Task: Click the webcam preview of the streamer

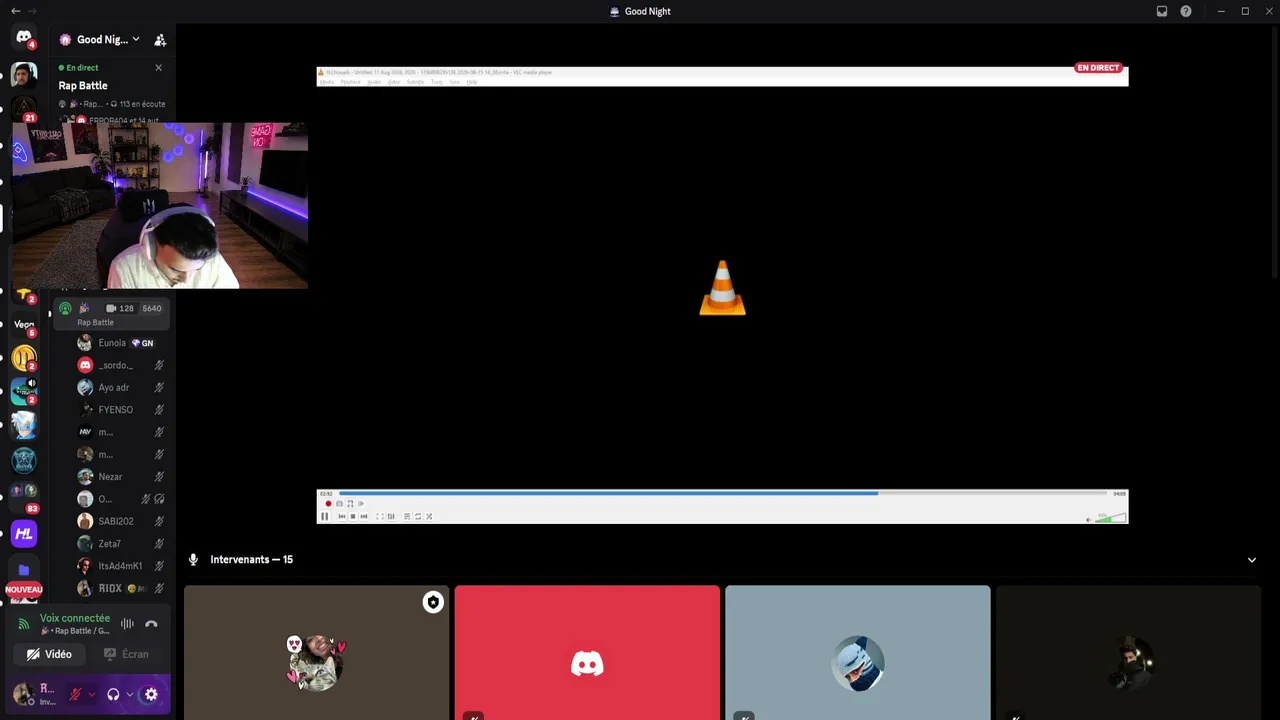Action: coord(160,206)
